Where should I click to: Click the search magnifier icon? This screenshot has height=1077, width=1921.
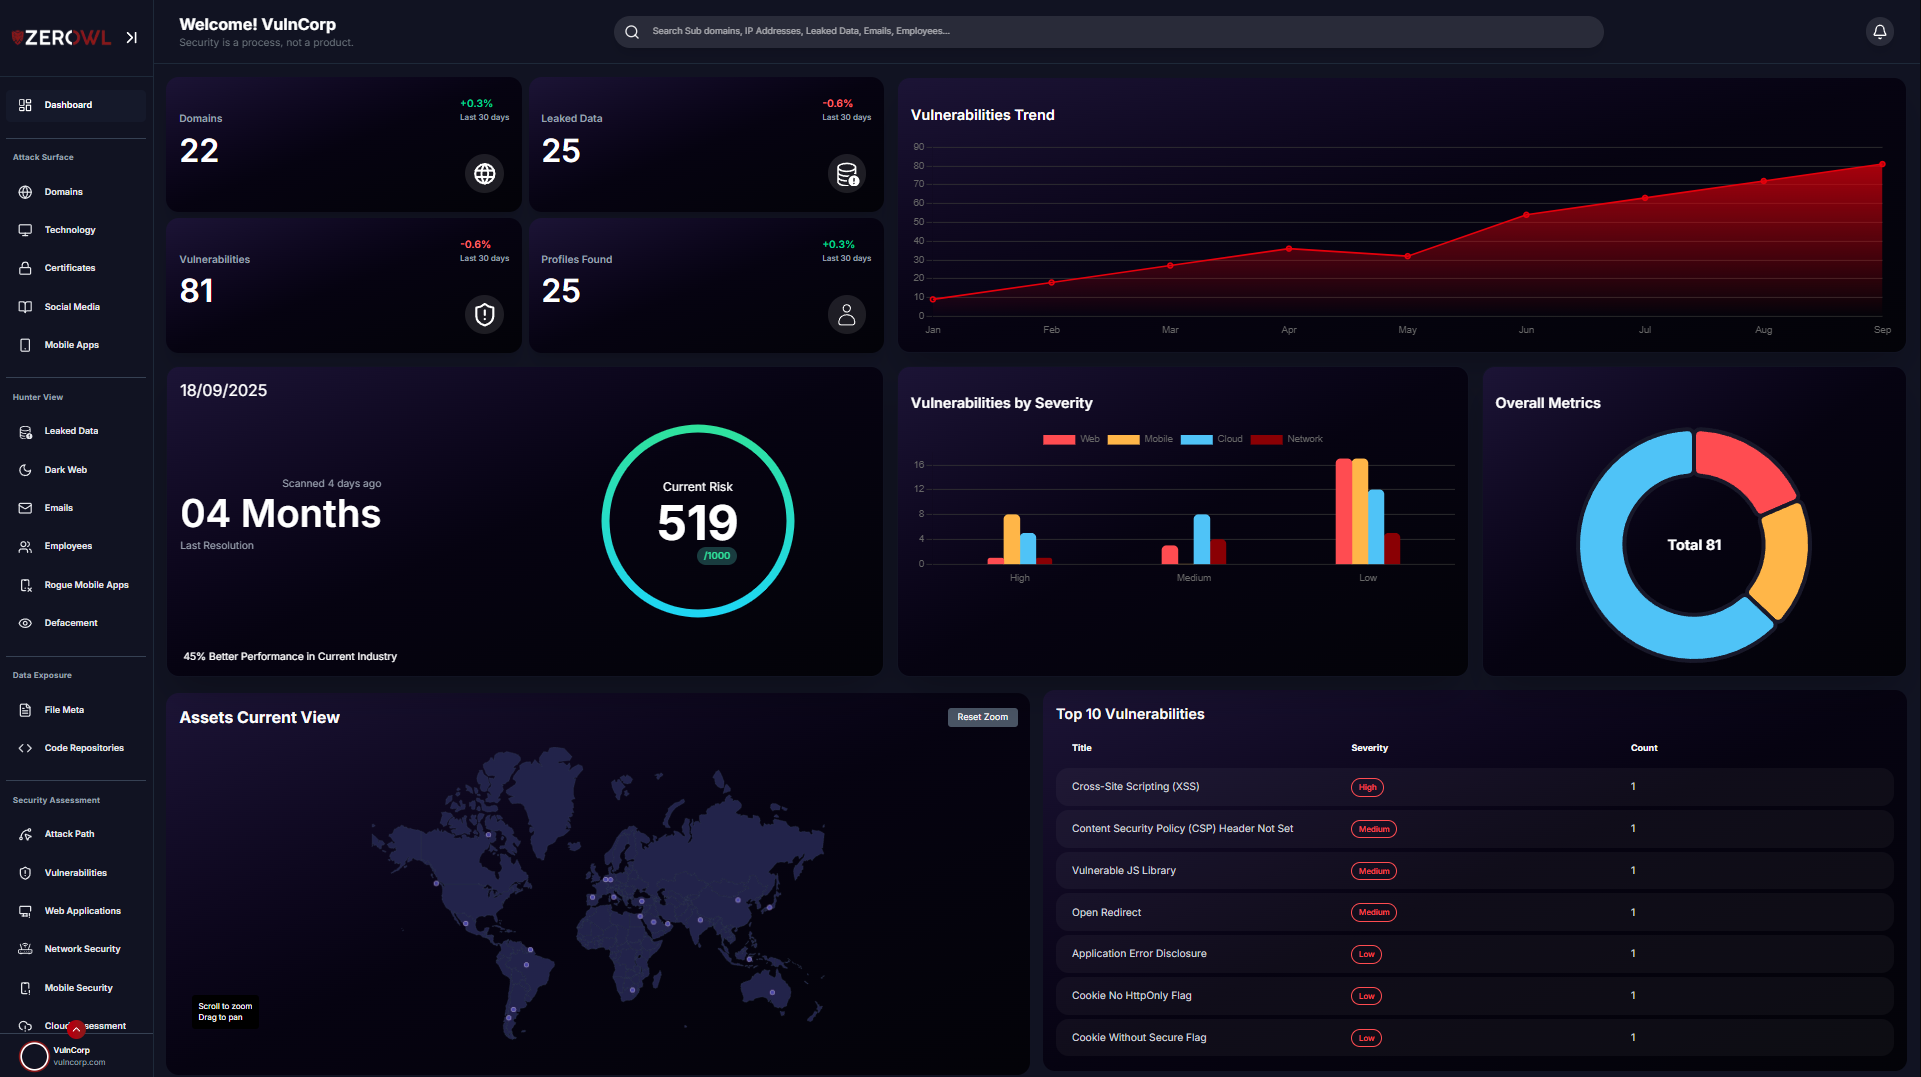pyautogui.click(x=632, y=32)
